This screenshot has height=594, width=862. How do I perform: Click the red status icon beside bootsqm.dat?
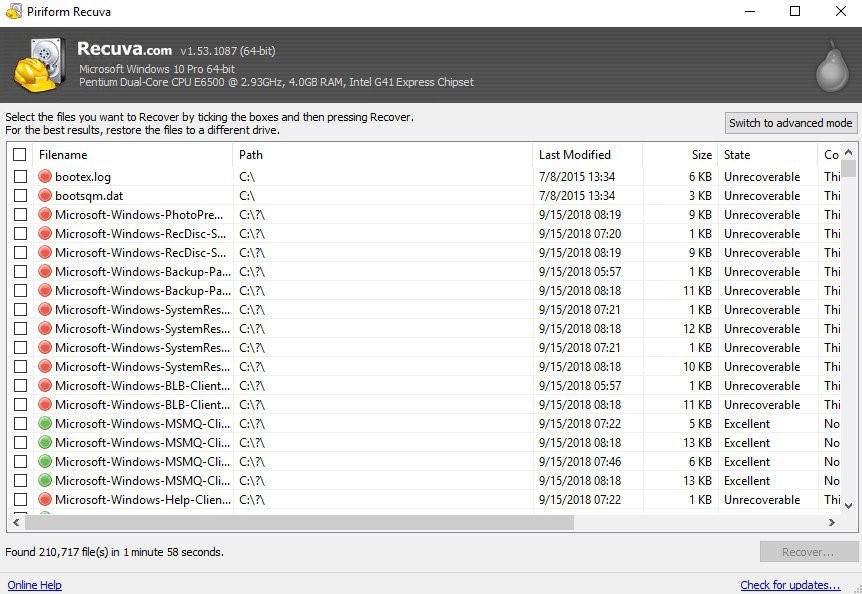pos(44,196)
